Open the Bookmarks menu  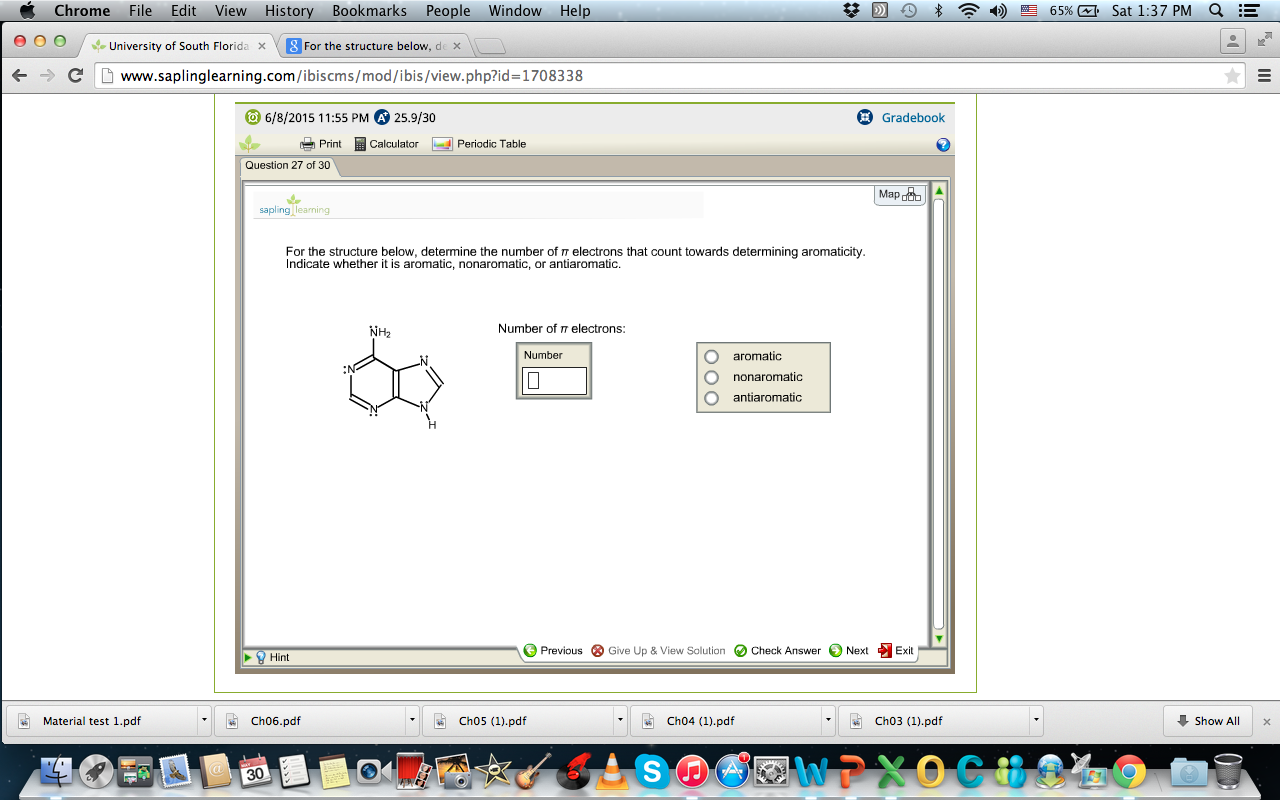368,11
